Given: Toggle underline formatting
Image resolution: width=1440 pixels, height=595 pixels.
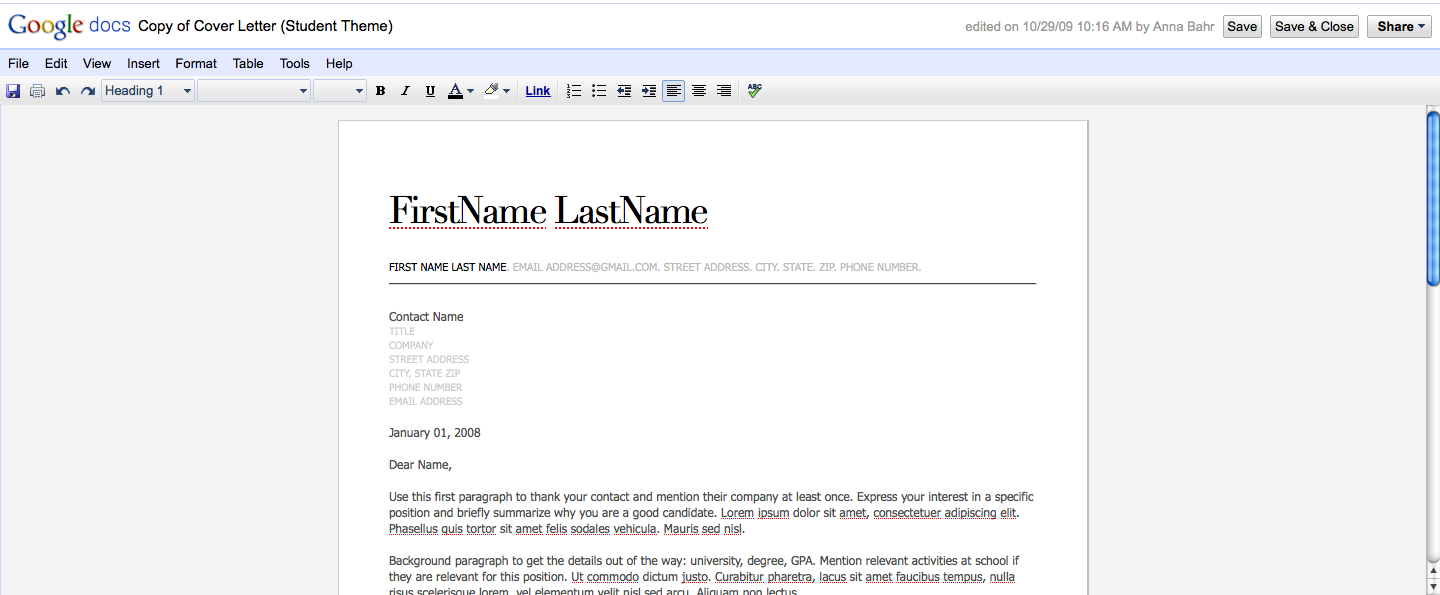Looking at the screenshot, I should point(430,91).
